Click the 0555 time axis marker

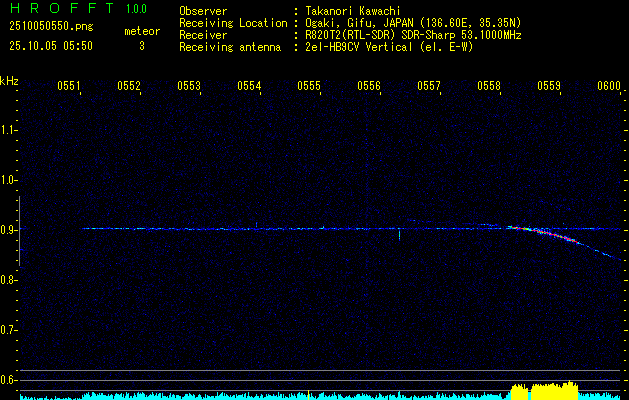click(x=309, y=86)
